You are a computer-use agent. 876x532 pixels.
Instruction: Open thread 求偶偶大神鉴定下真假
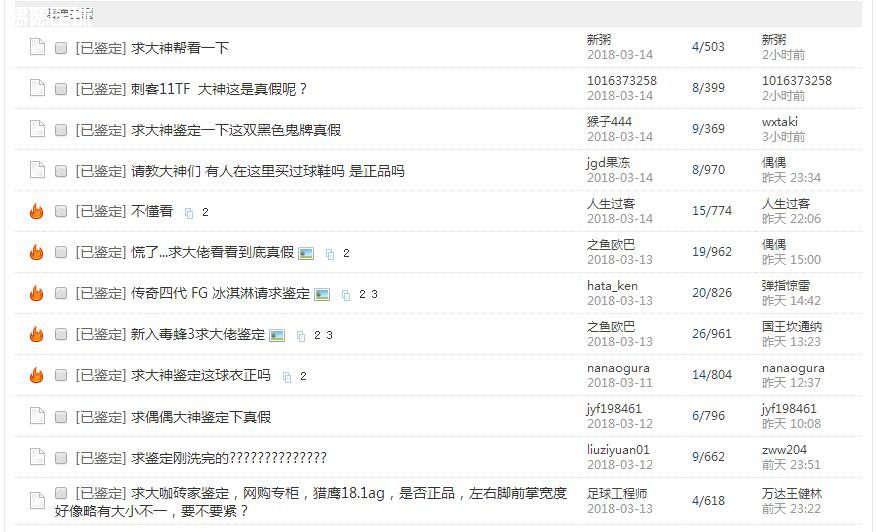(x=201, y=417)
